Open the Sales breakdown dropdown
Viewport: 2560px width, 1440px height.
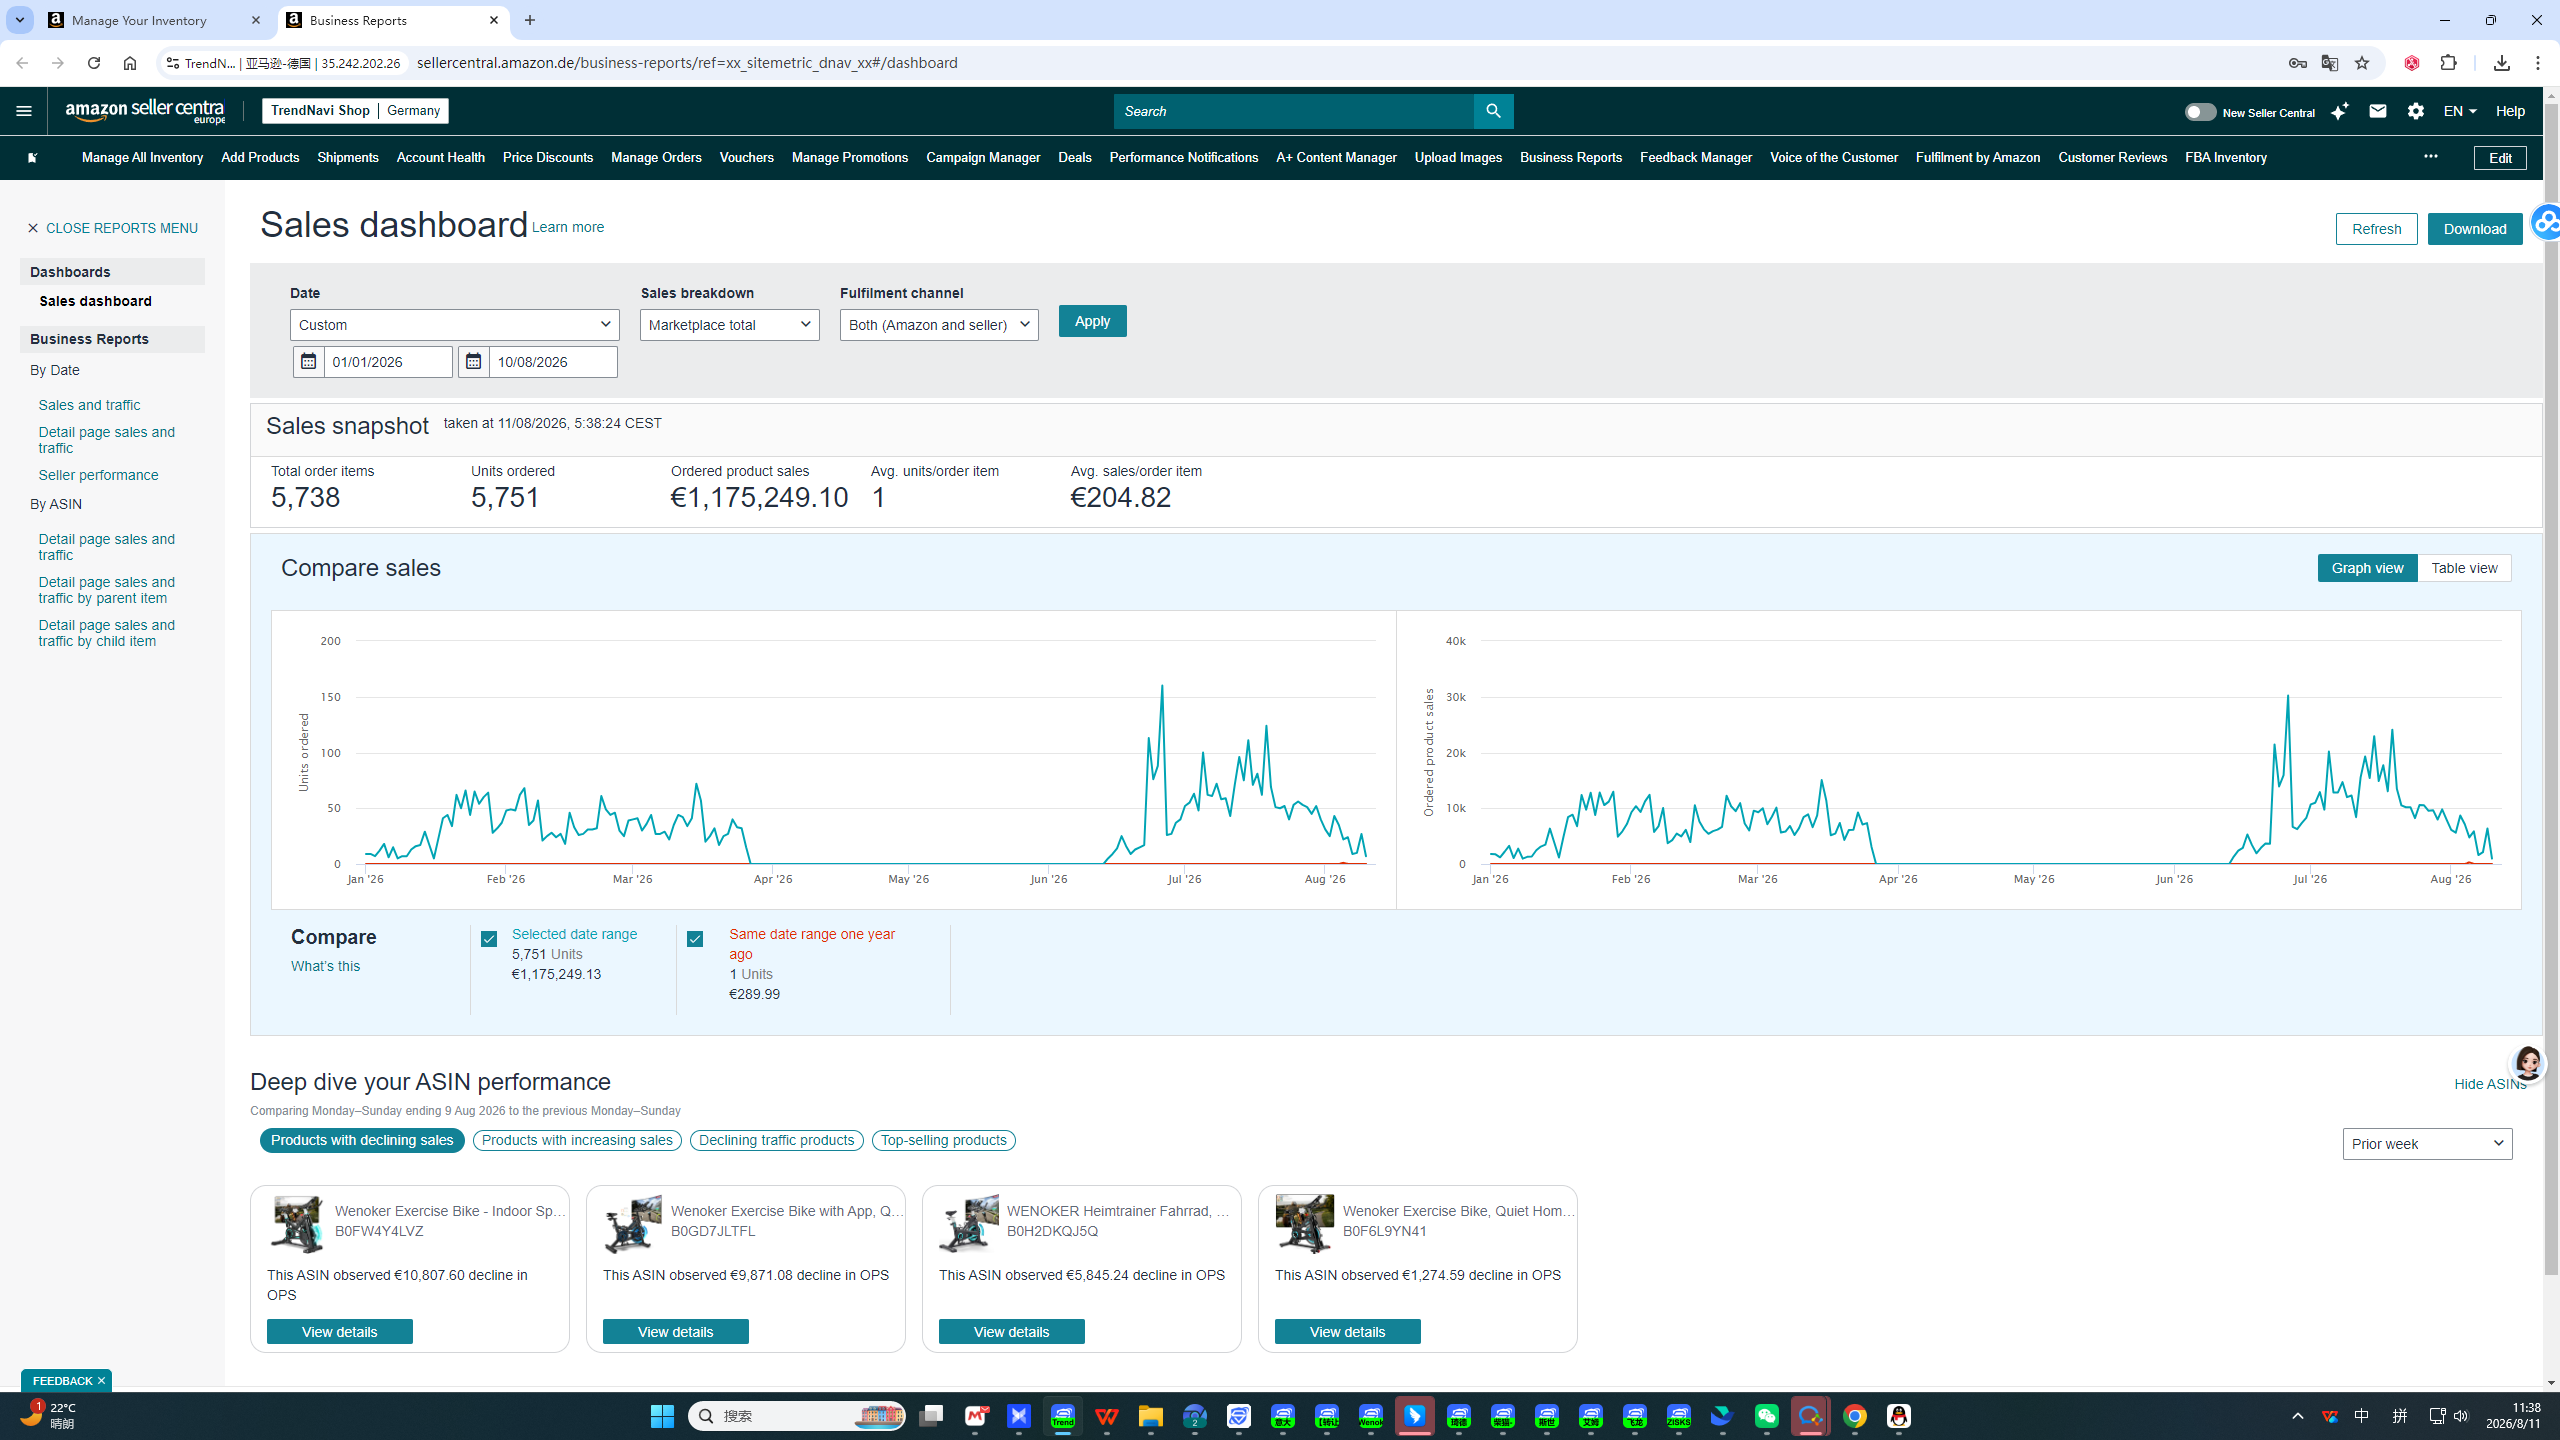point(729,325)
